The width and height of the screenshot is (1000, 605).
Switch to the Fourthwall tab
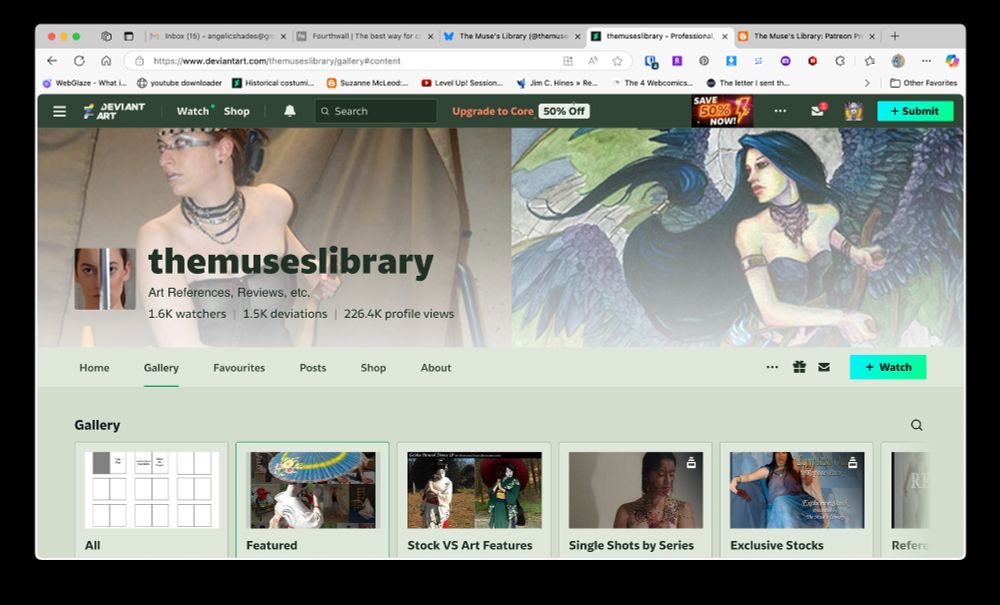tap(365, 36)
